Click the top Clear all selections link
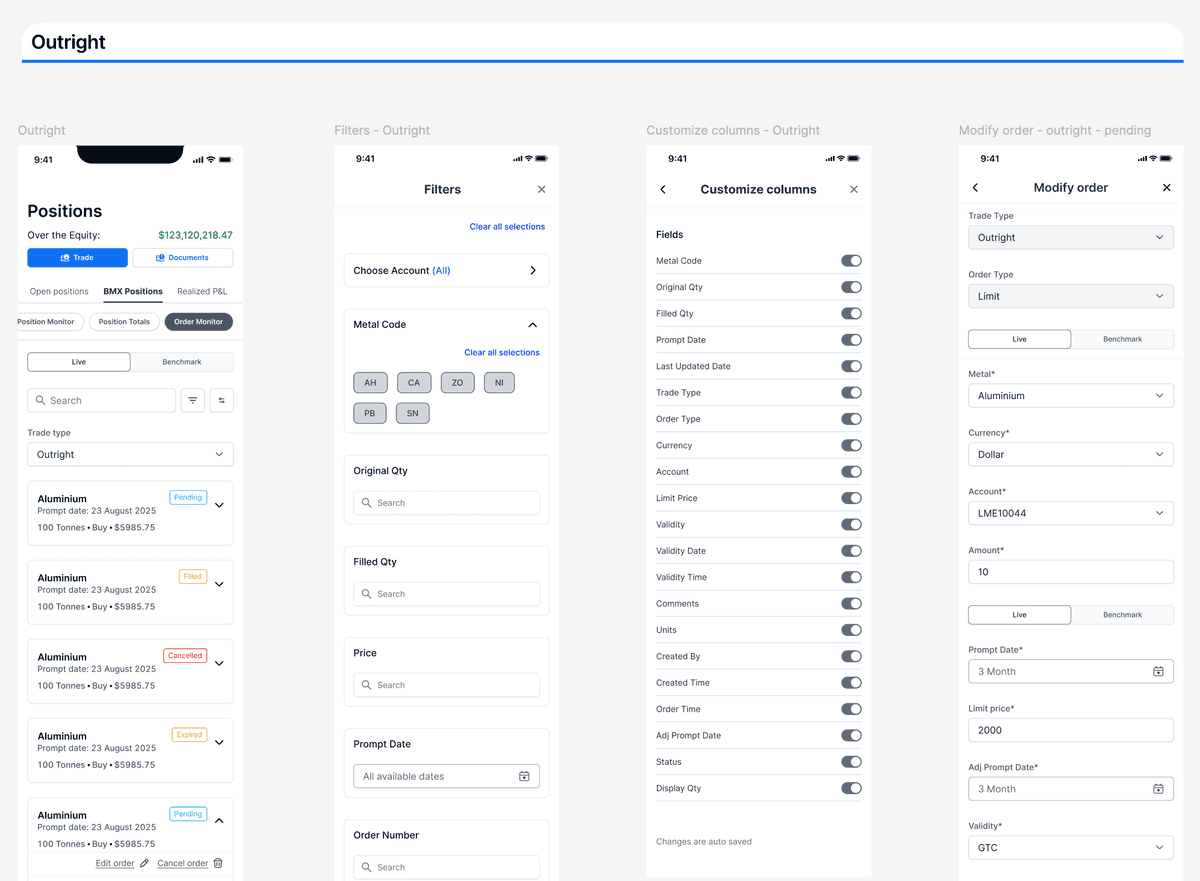The height and width of the screenshot is (881, 1200). pyautogui.click(x=507, y=227)
